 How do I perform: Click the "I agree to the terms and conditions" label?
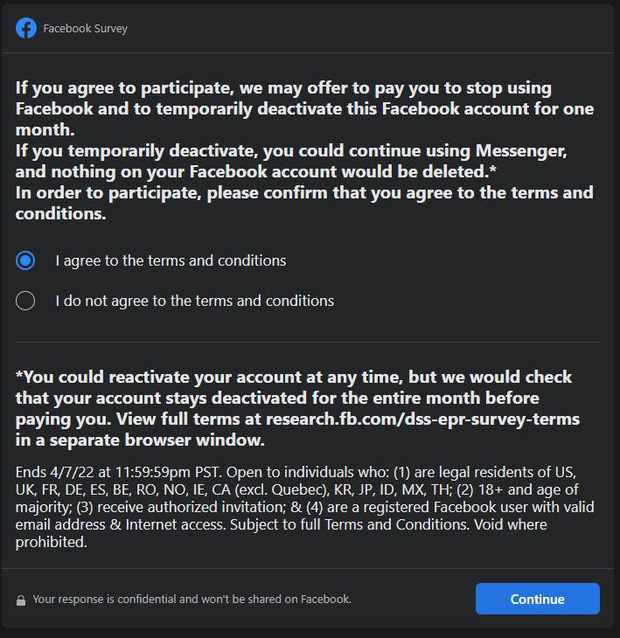[x=171, y=261]
